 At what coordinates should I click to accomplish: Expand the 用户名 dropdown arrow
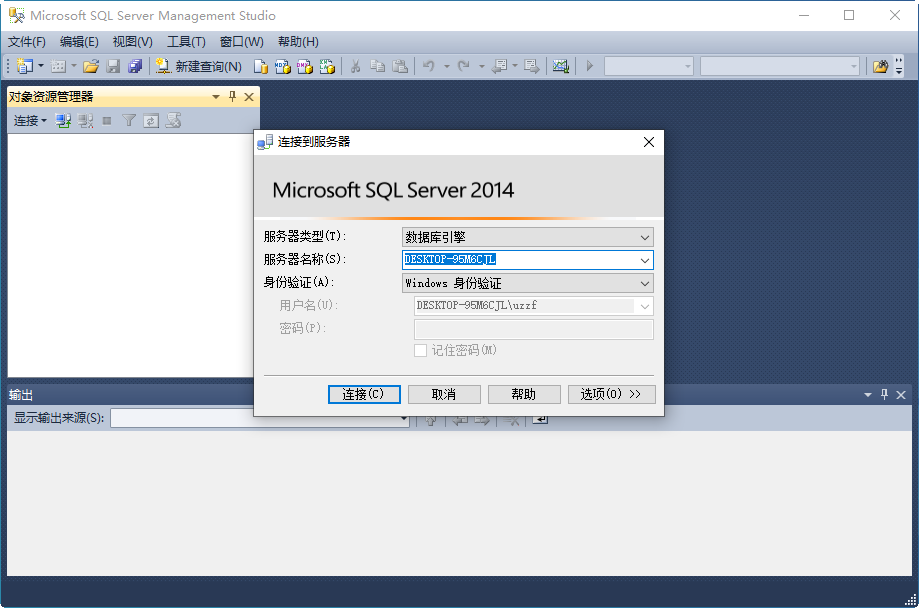click(x=645, y=306)
